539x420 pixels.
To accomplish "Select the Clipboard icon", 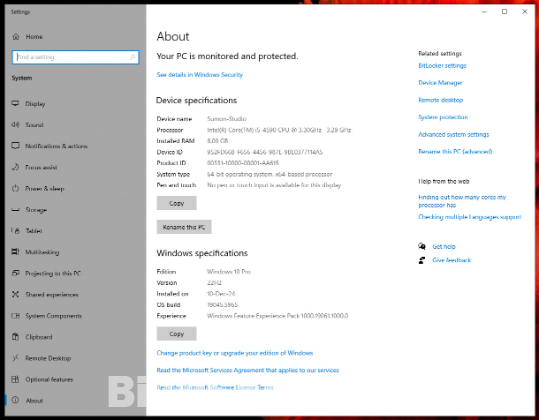I will (x=15, y=337).
